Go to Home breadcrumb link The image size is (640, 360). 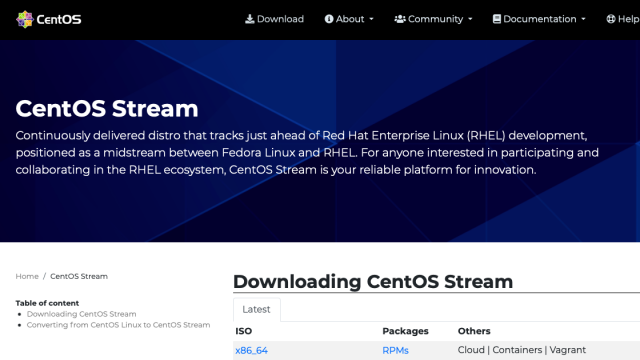27,276
